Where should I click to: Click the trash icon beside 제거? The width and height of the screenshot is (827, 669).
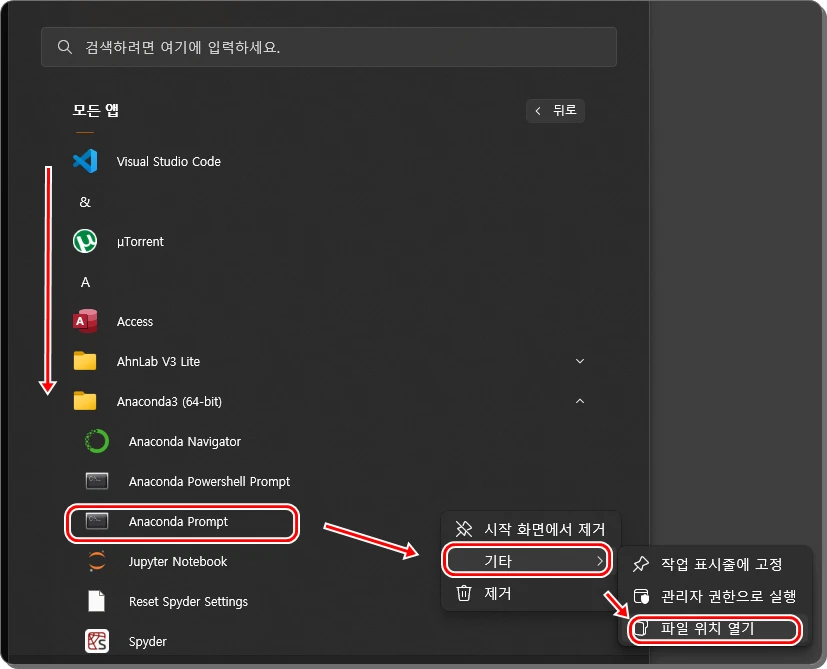tap(464, 593)
